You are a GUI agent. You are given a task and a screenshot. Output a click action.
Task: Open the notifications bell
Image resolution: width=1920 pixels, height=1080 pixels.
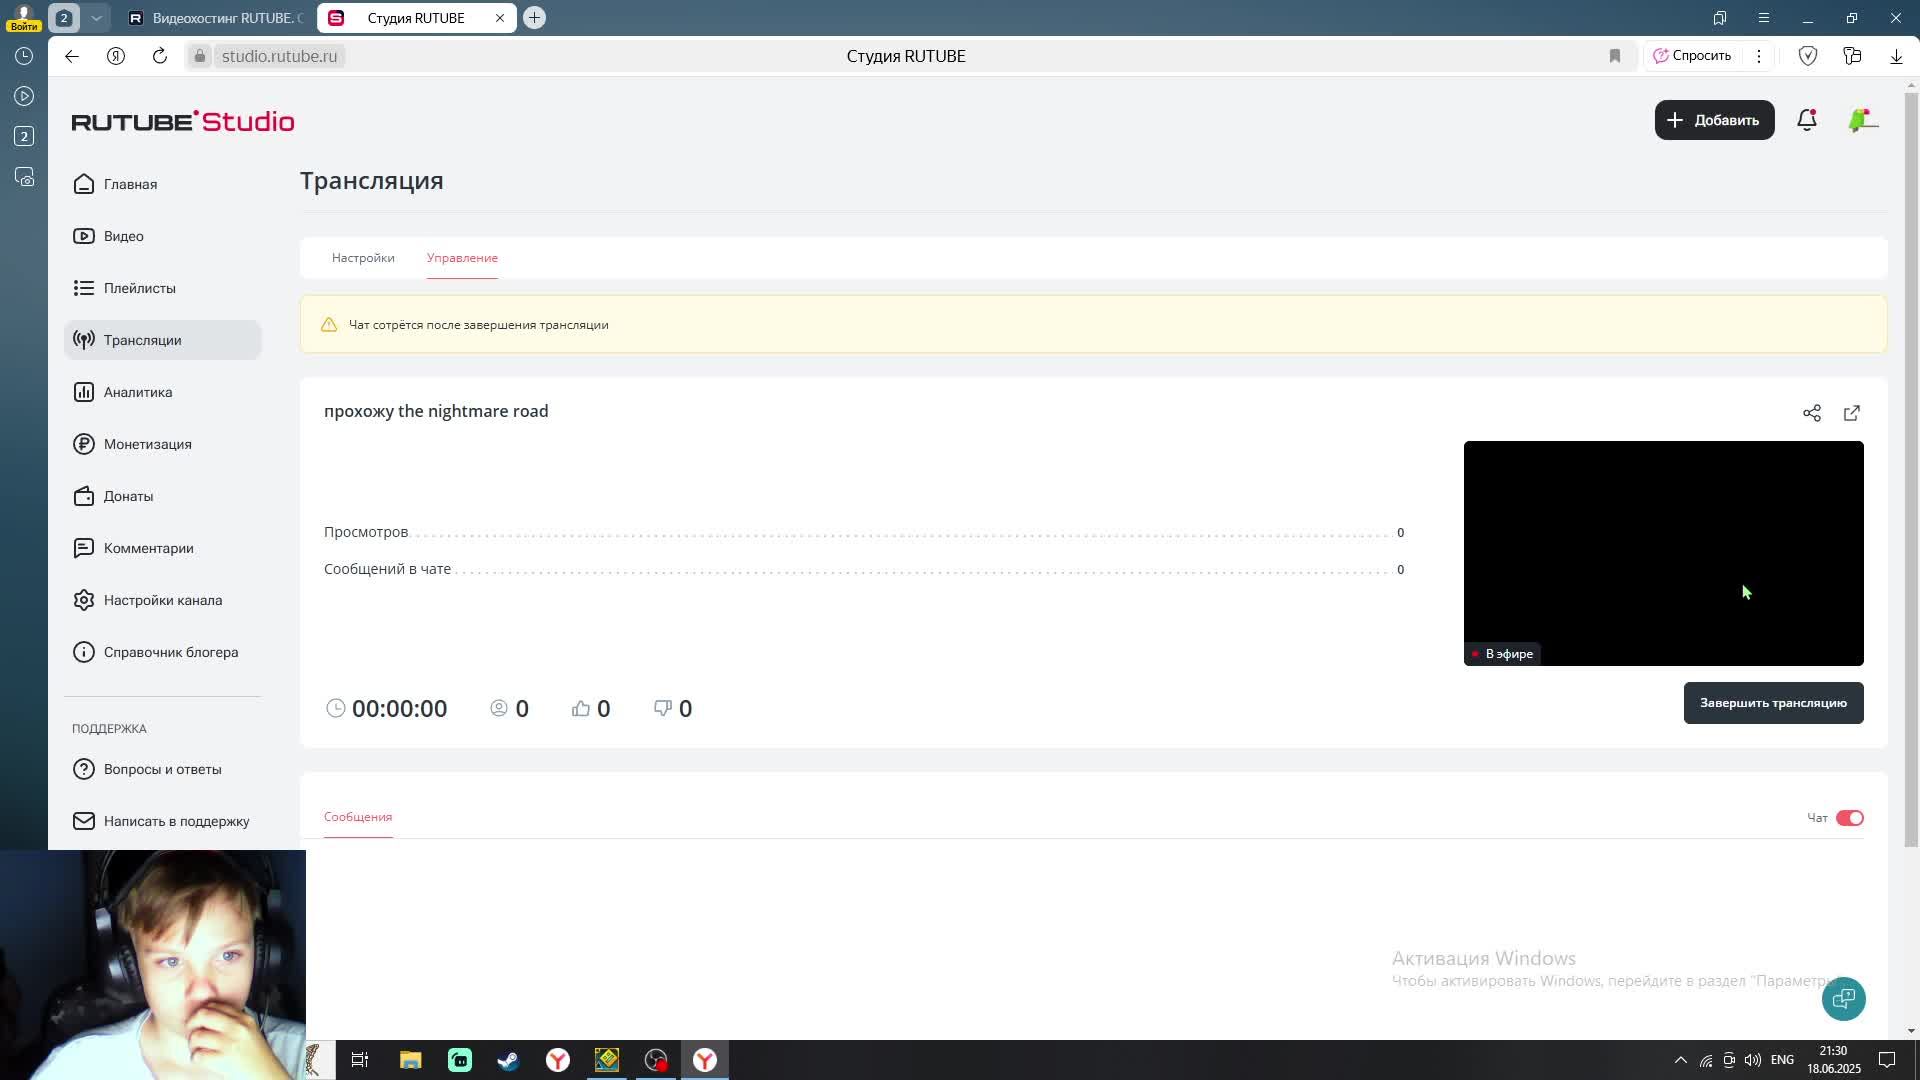pyautogui.click(x=1806, y=120)
